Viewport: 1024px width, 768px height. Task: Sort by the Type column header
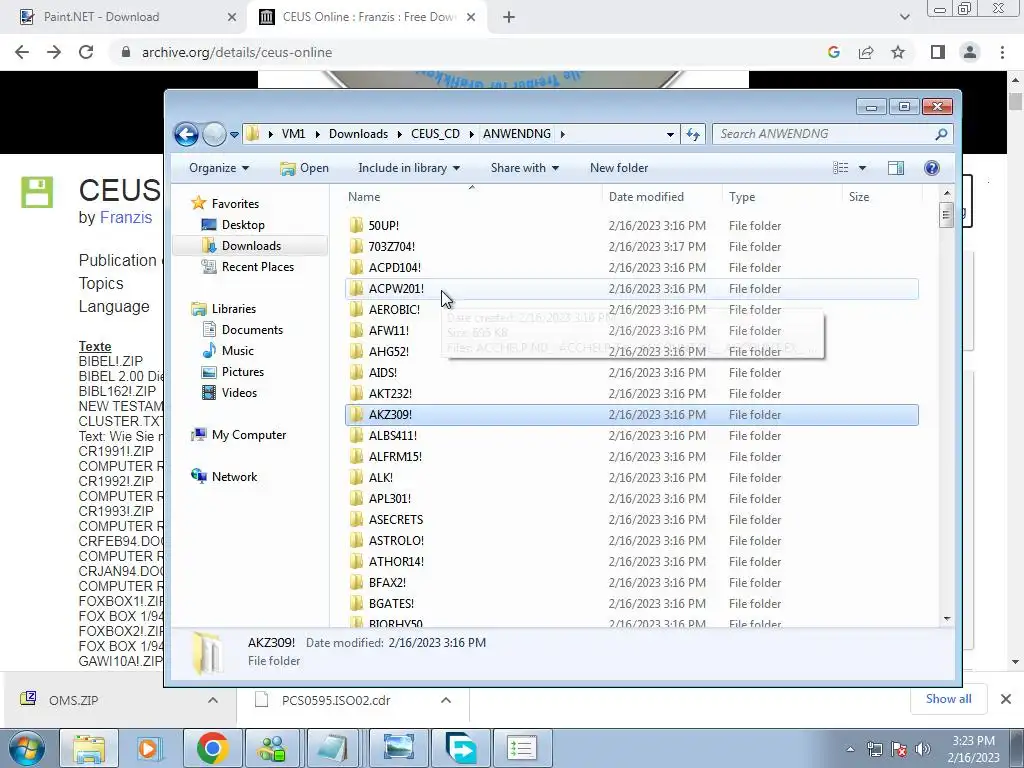click(x=782, y=197)
